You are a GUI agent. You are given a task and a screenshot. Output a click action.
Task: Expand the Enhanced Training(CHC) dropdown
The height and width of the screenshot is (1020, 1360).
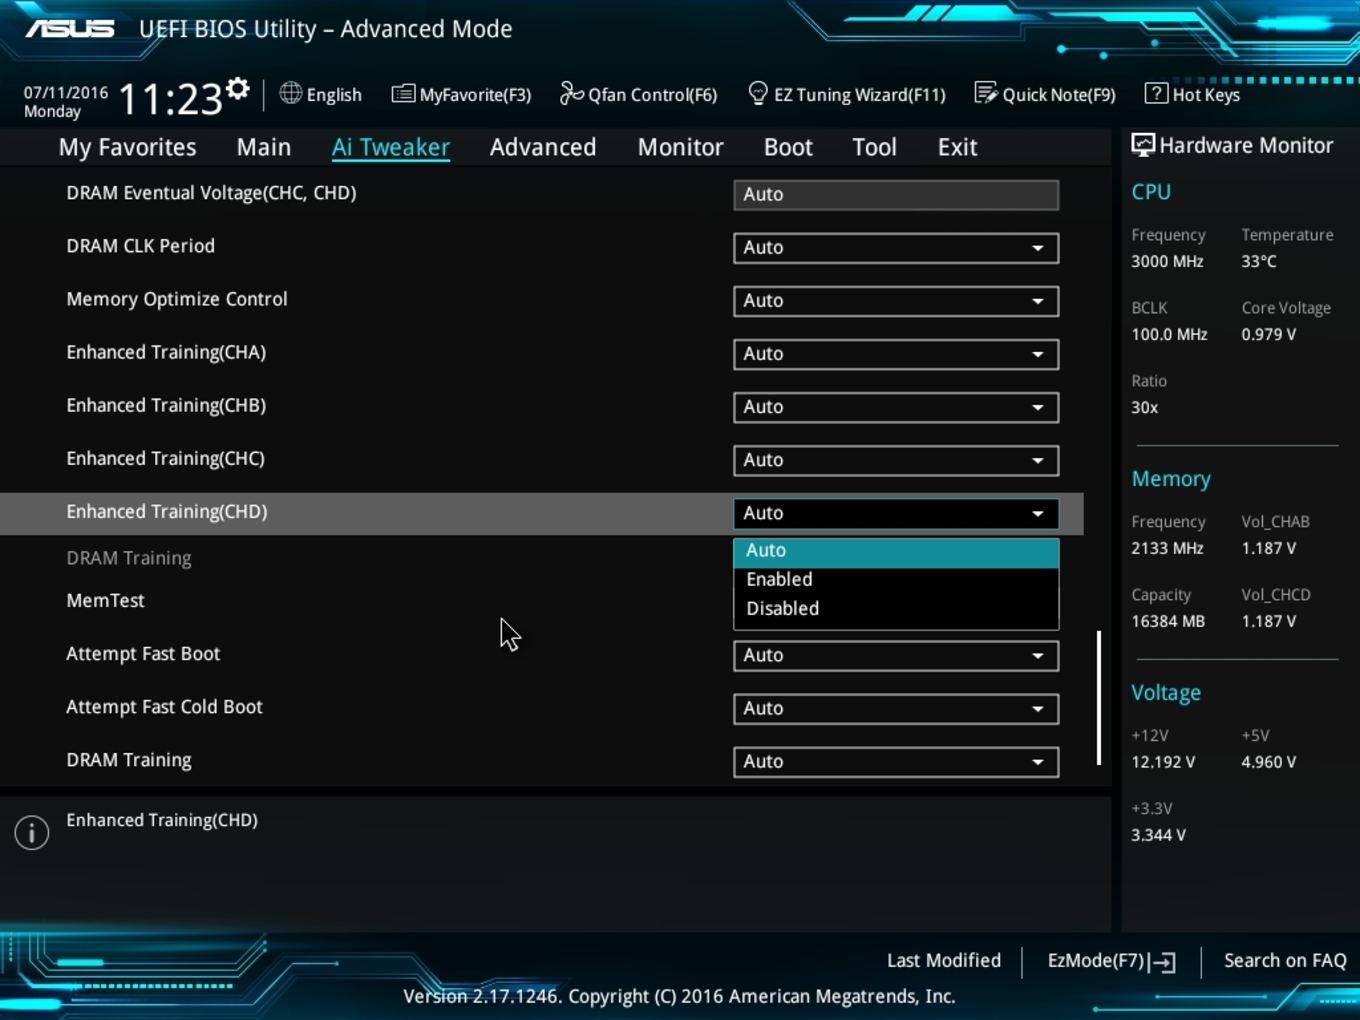click(x=896, y=460)
